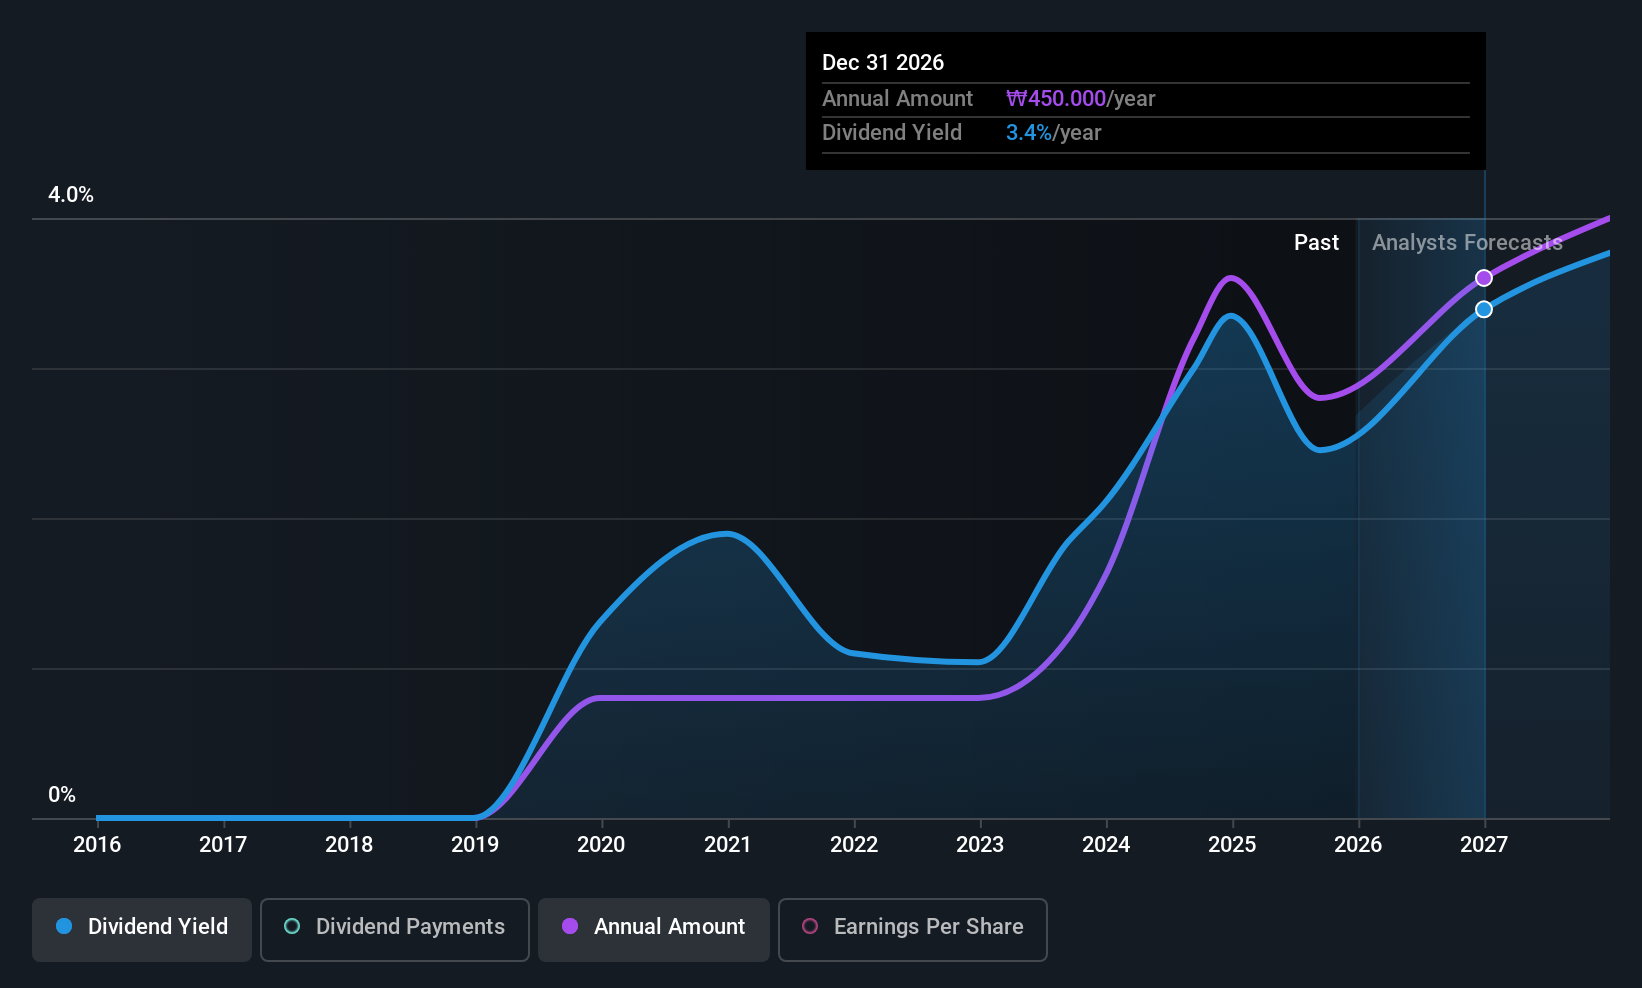Click the 3.4%/year dividend yield value

pos(1053,132)
